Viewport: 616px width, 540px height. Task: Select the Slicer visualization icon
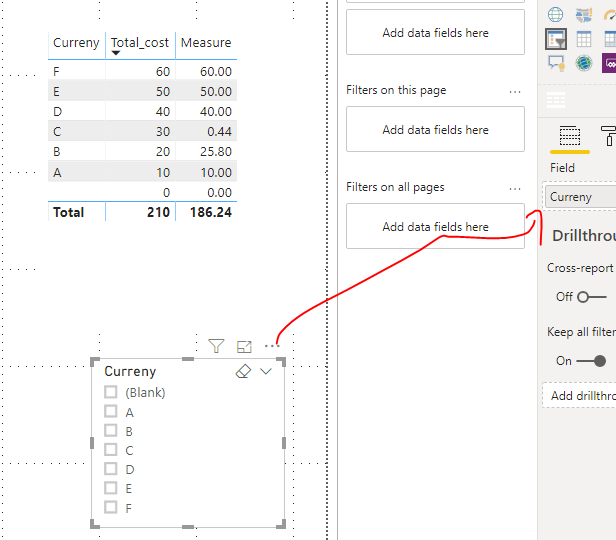pos(556,39)
